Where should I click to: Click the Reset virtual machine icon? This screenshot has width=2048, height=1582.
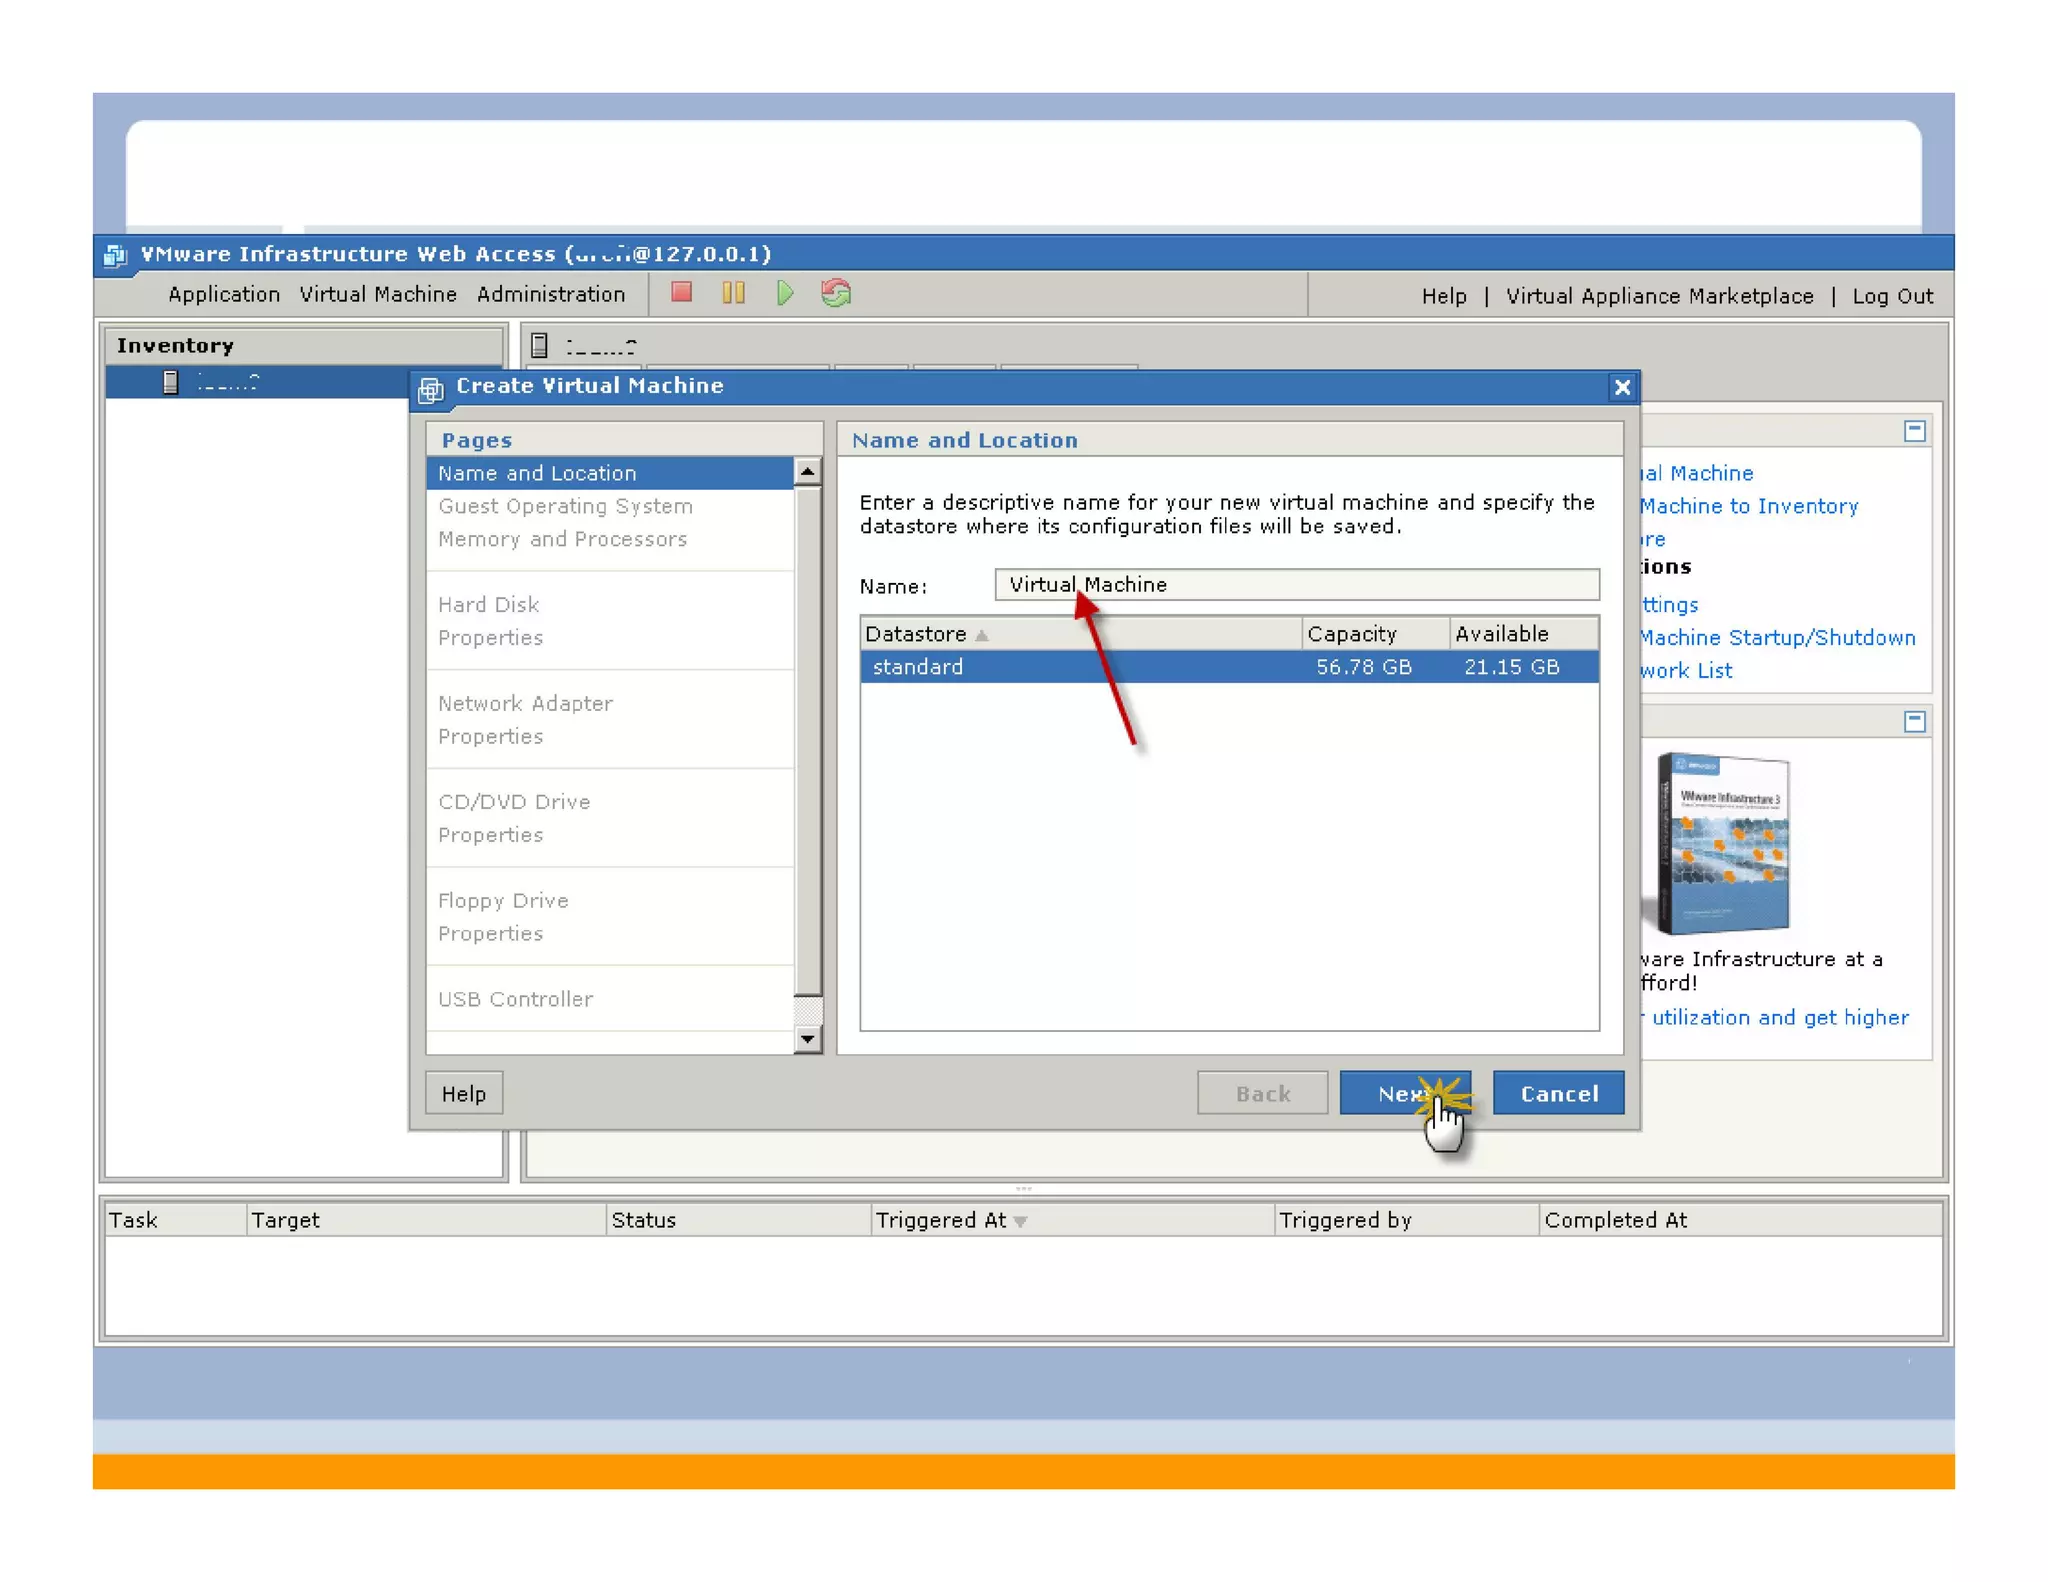click(x=836, y=293)
